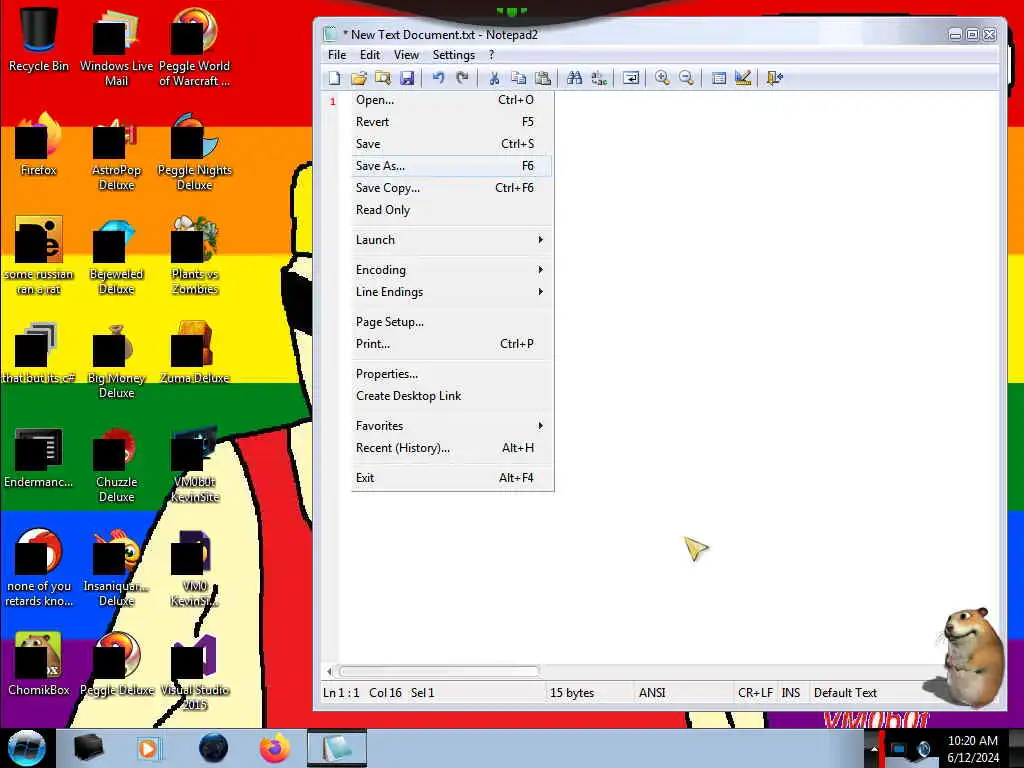Click the Zoom Out magnifier icon
The height and width of the screenshot is (768, 1024).
(686, 78)
